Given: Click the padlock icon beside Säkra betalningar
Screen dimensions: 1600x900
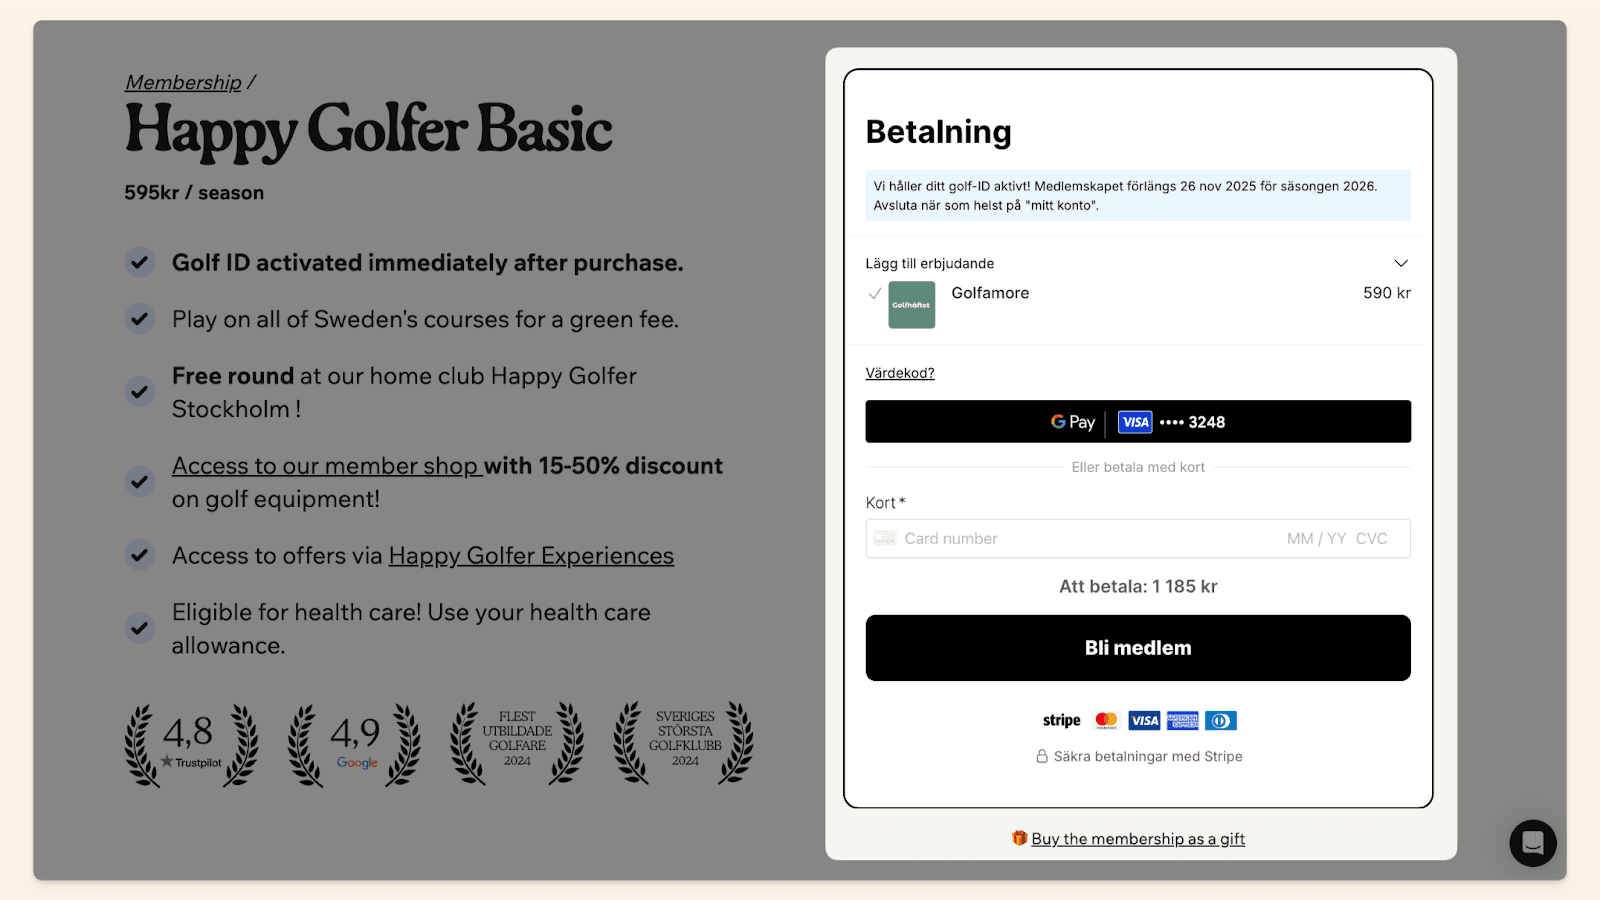Looking at the screenshot, I should [1042, 756].
